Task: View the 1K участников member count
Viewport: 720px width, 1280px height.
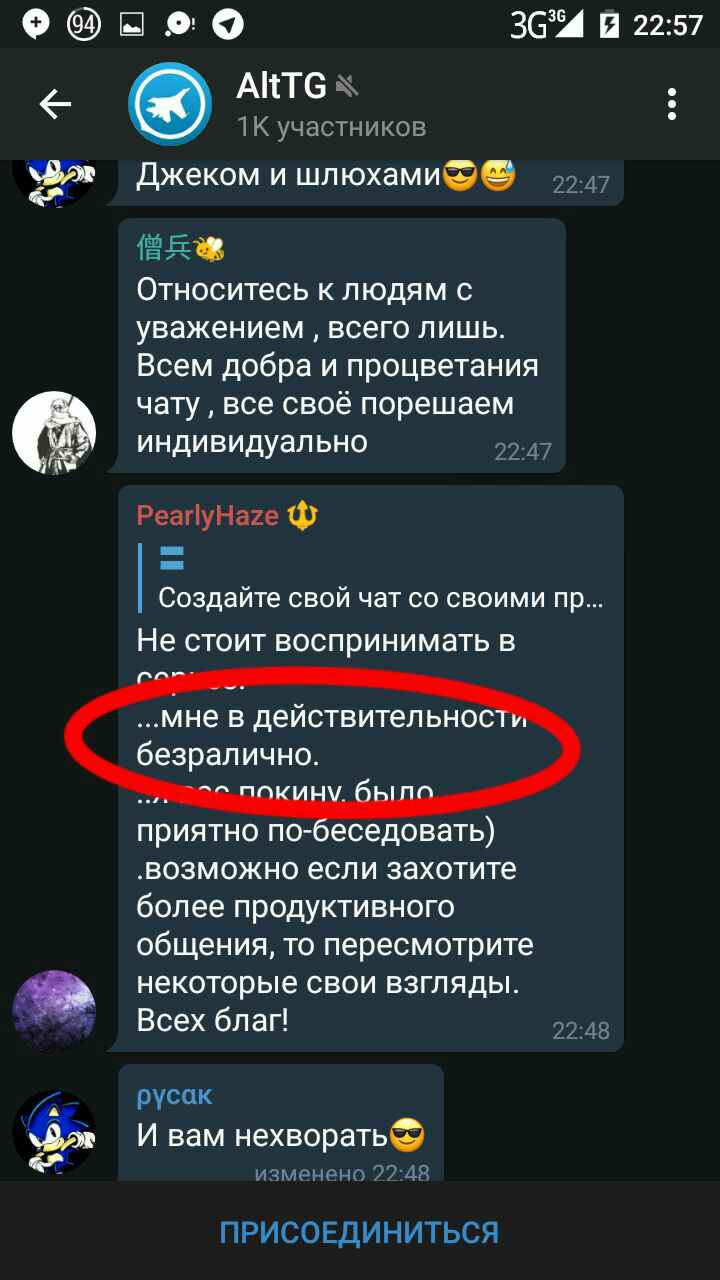Action: (x=331, y=127)
